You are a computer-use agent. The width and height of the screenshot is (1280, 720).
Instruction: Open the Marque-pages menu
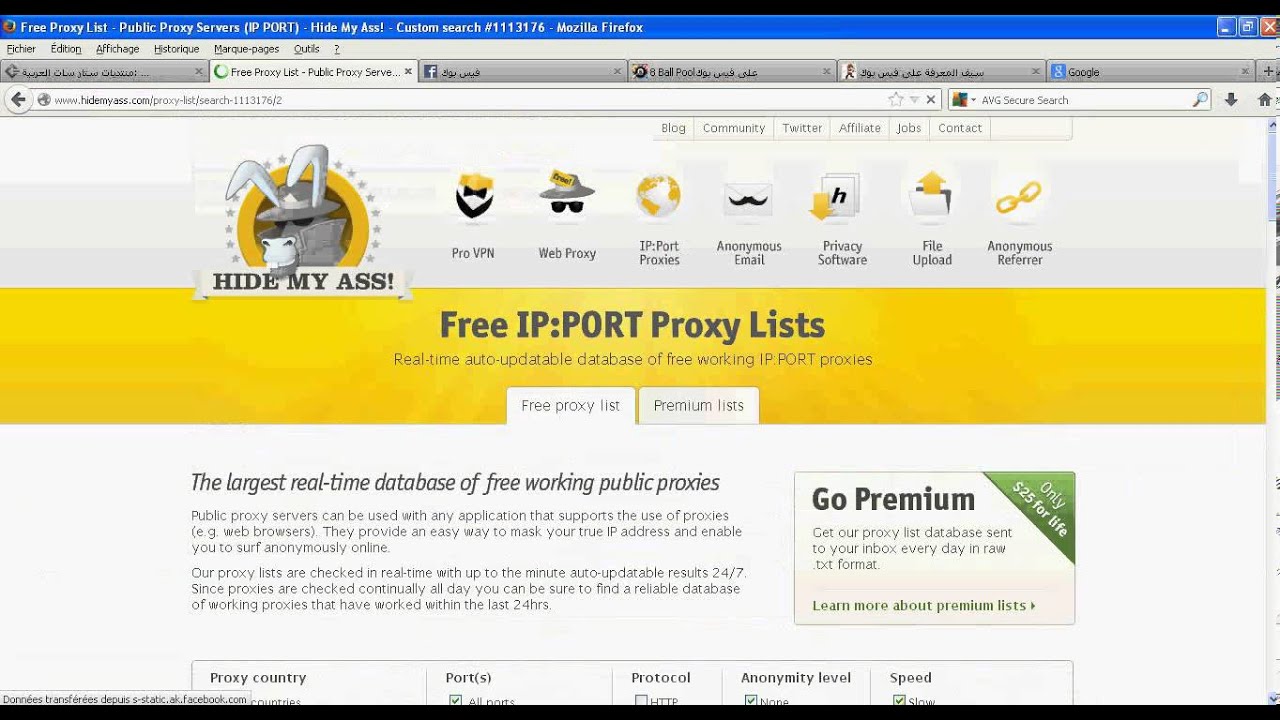tap(247, 48)
